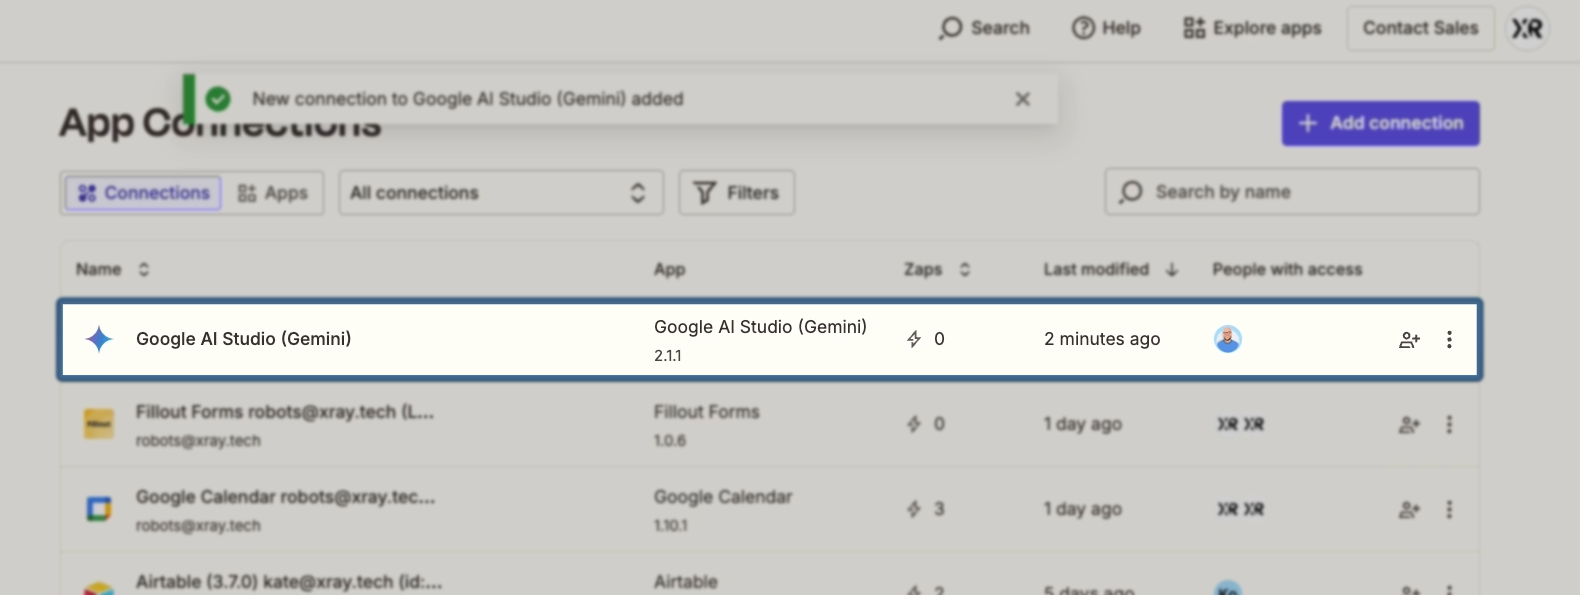Focus the Search by name field

click(1292, 192)
